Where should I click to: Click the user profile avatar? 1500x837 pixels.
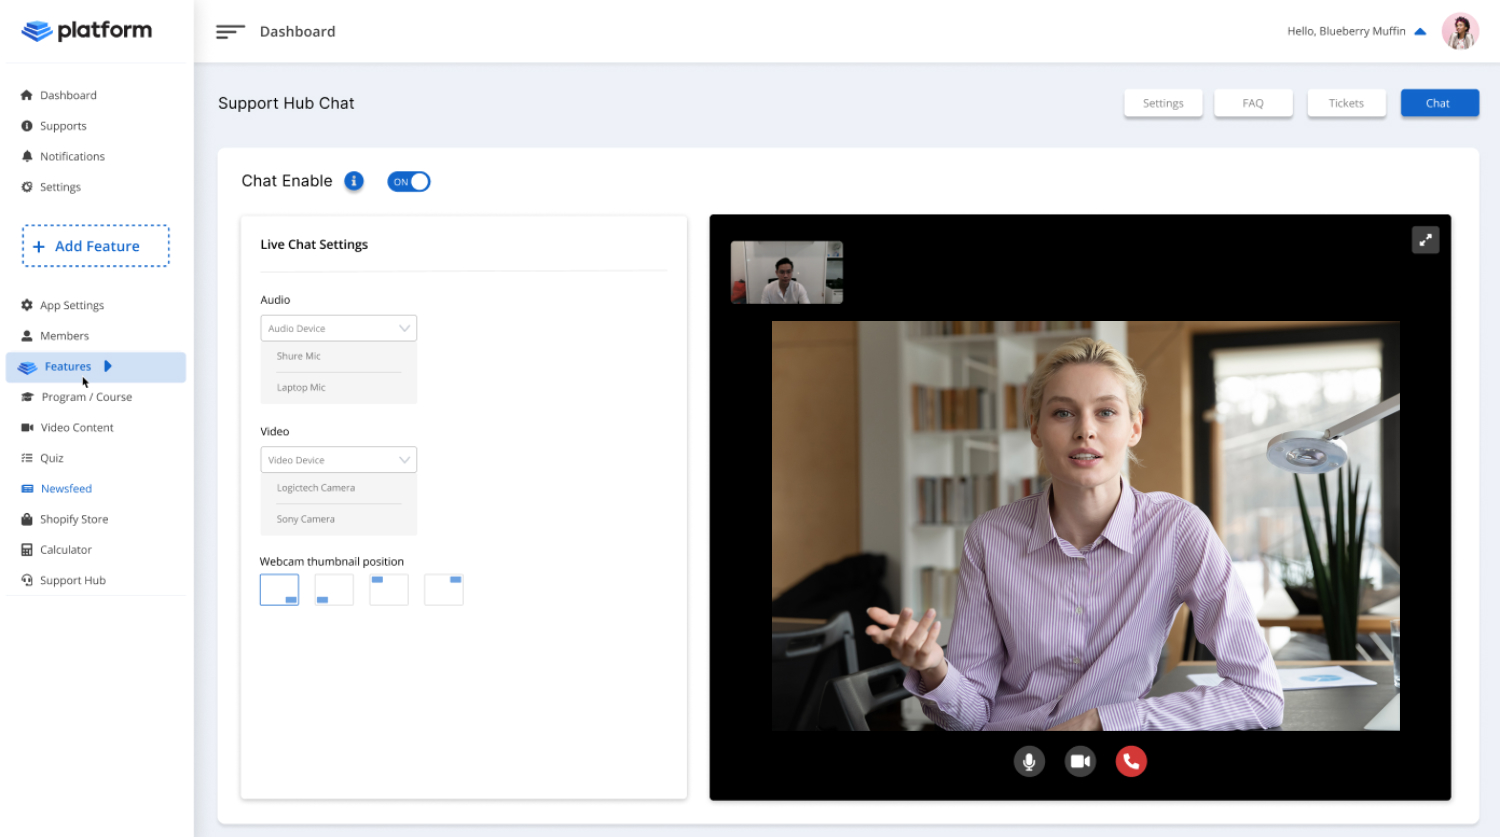pyautogui.click(x=1459, y=31)
